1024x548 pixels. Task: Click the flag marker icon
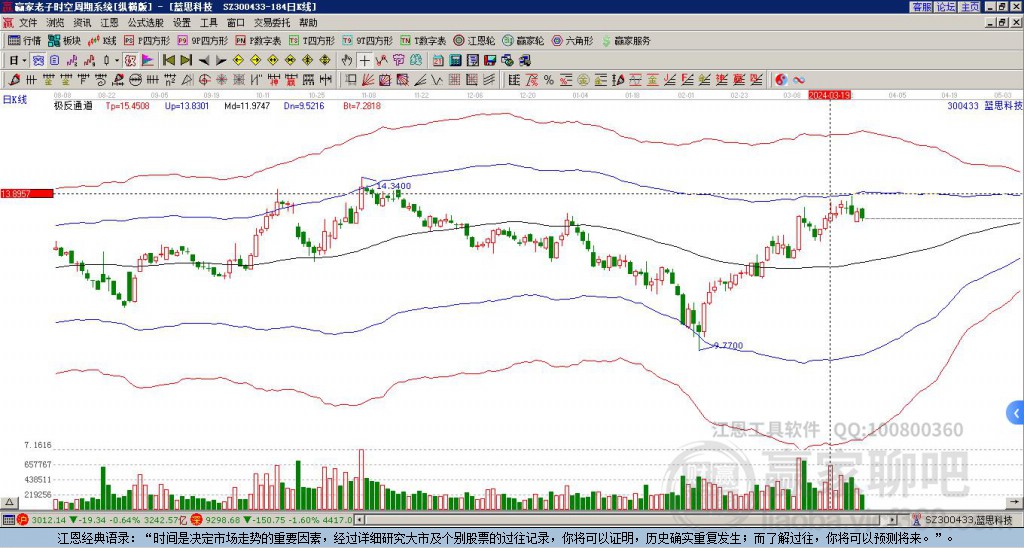[148, 61]
